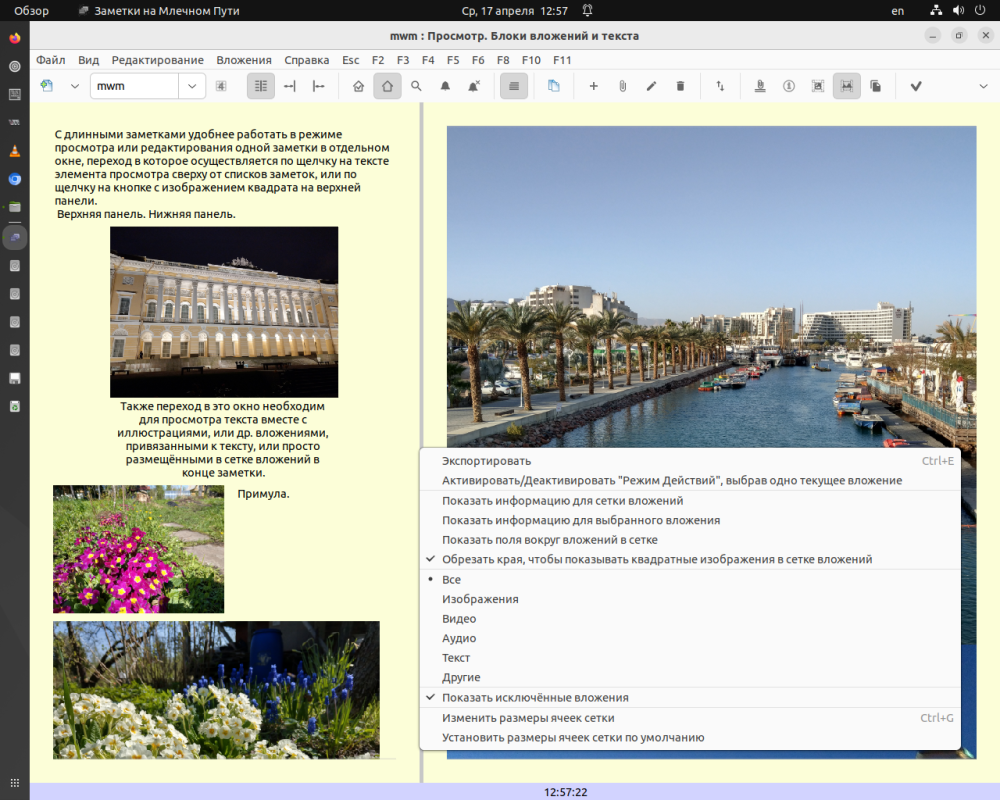Click 'Показать информацию для выбранного вложения'

(x=580, y=520)
